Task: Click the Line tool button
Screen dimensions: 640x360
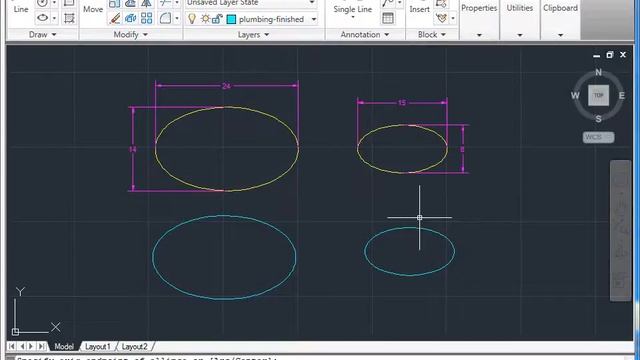Action: (21, 9)
